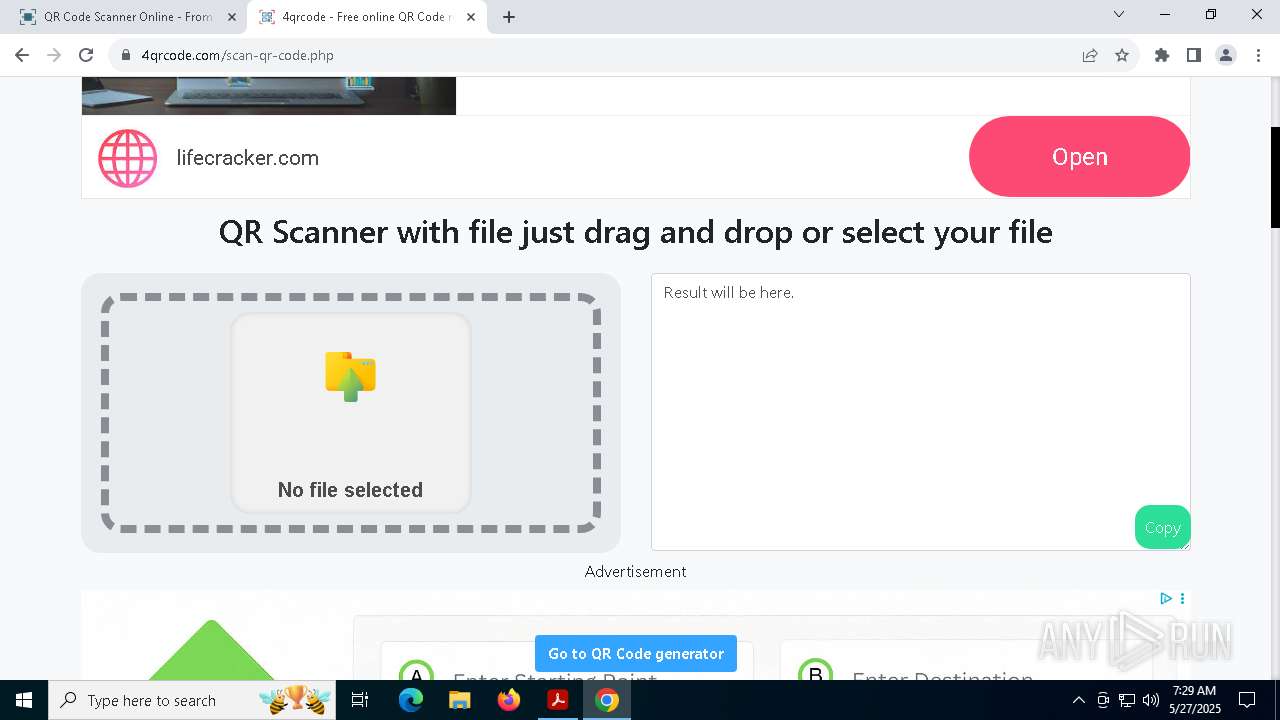Open network status tray icon
Screen dimensions: 1280x720
click(x=1127, y=700)
